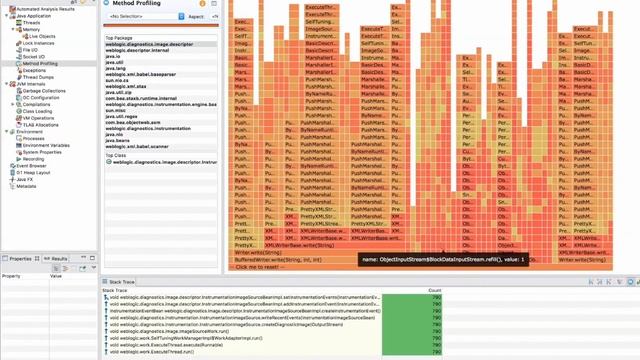640x360 pixels.
Task: Select ExecuteThread.execute(Runnable) stack frame
Action: point(243,345)
